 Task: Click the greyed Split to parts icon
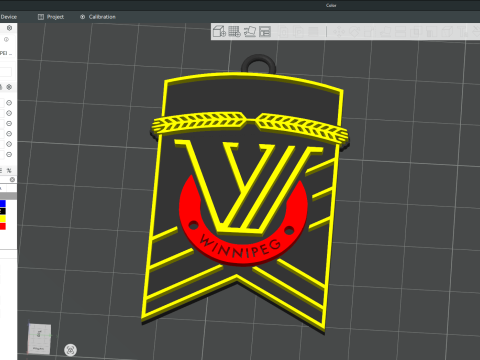[299, 32]
